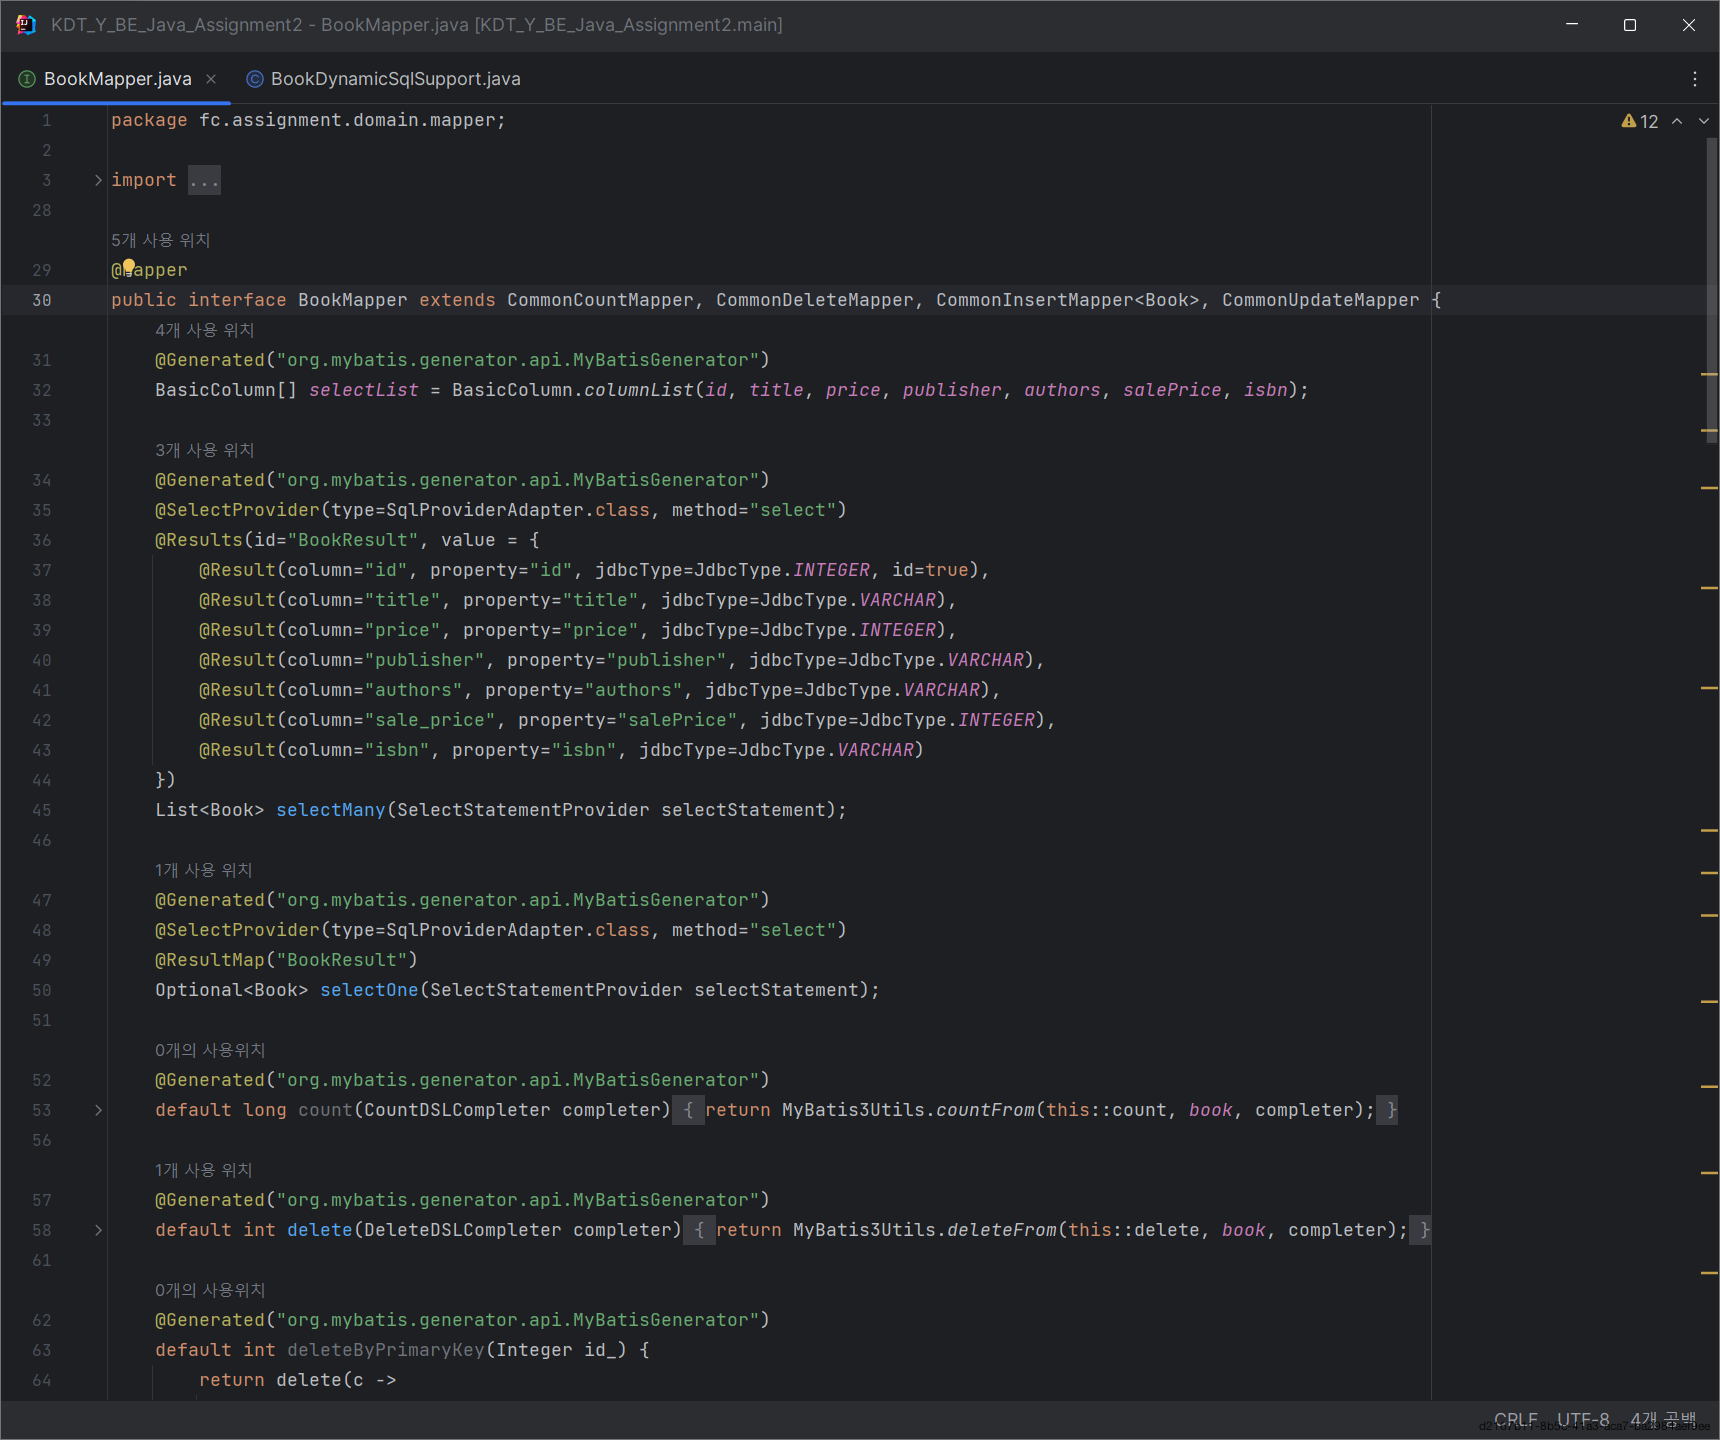Click the '0개의 사용위치' hint above deleteByPrimaryKey
This screenshot has width=1720, height=1440.
[x=210, y=1290]
